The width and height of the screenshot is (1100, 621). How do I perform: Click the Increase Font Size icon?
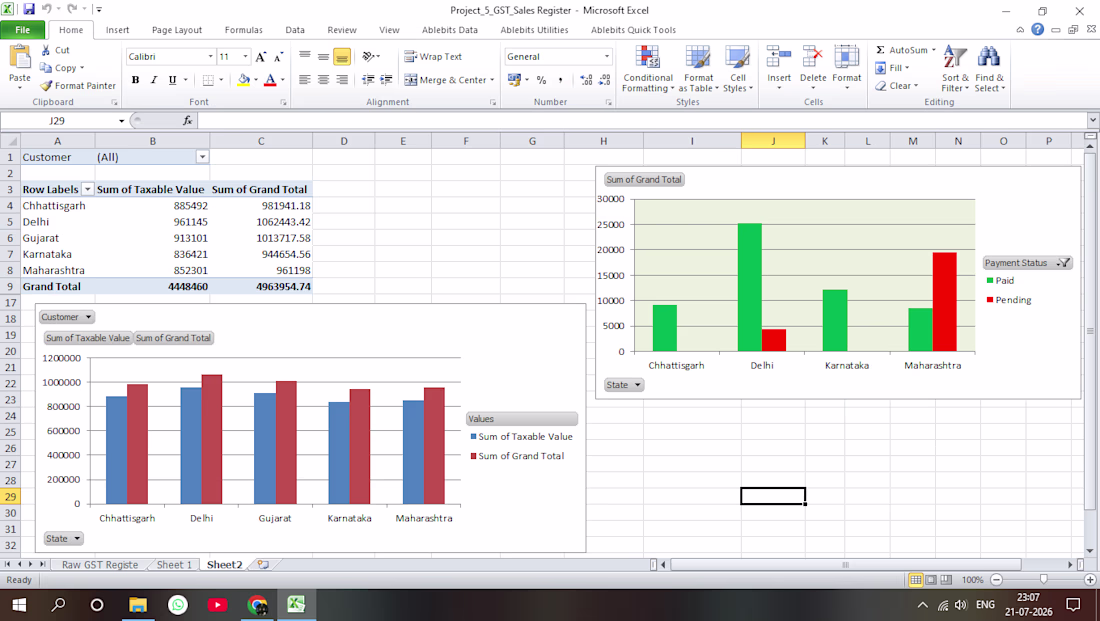click(261, 57)
